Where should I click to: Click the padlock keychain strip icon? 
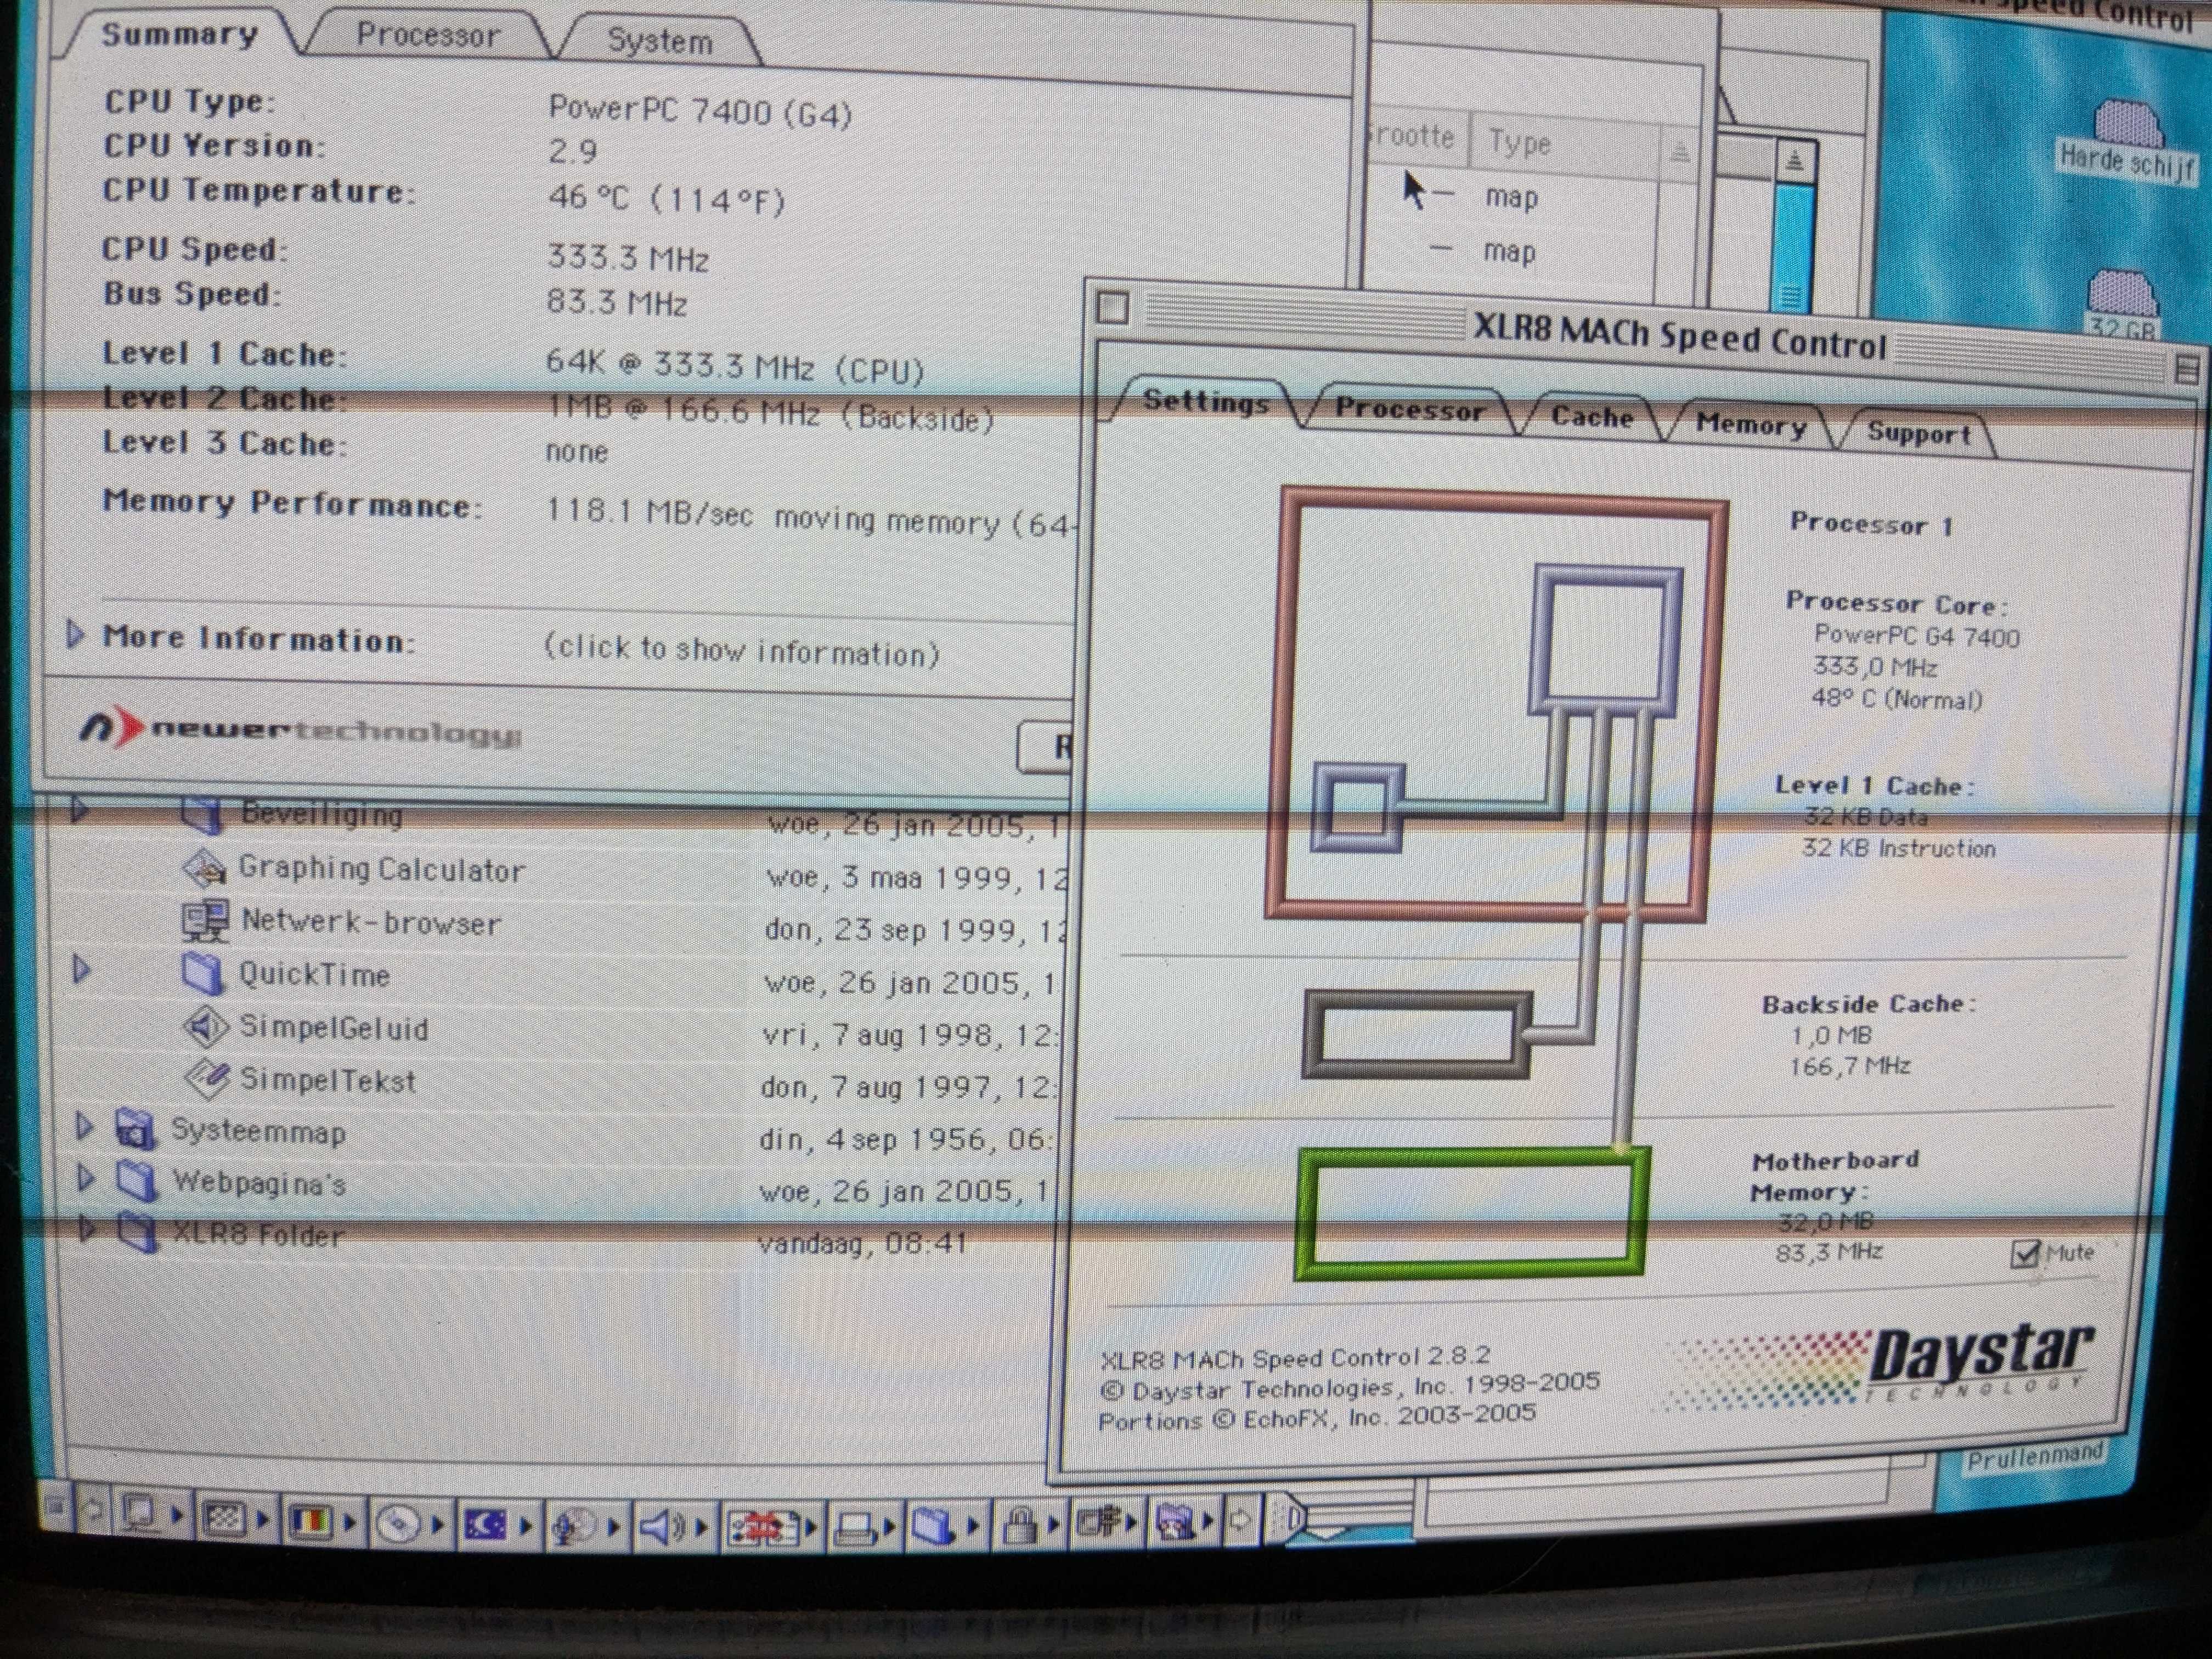pyautogui.click(x=1019, y=1526)
